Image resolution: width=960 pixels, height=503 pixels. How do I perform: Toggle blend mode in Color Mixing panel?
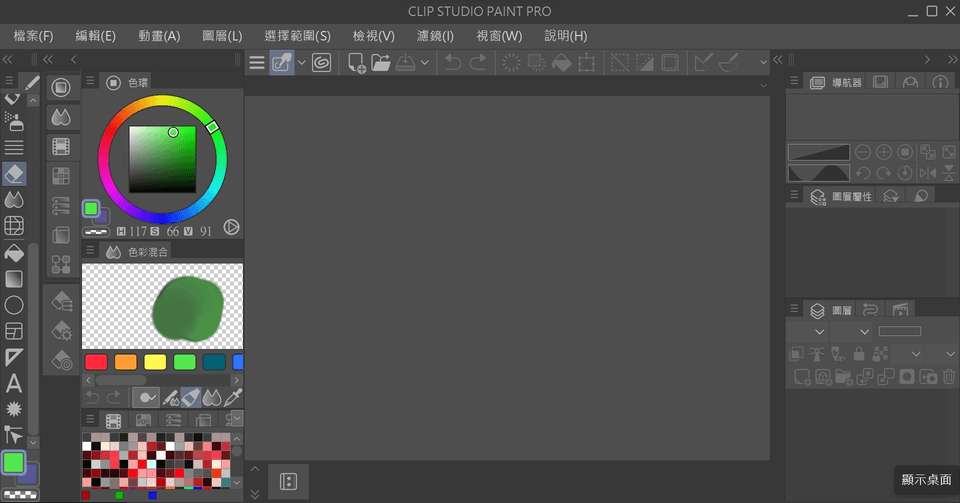click(x=212, y=398)
